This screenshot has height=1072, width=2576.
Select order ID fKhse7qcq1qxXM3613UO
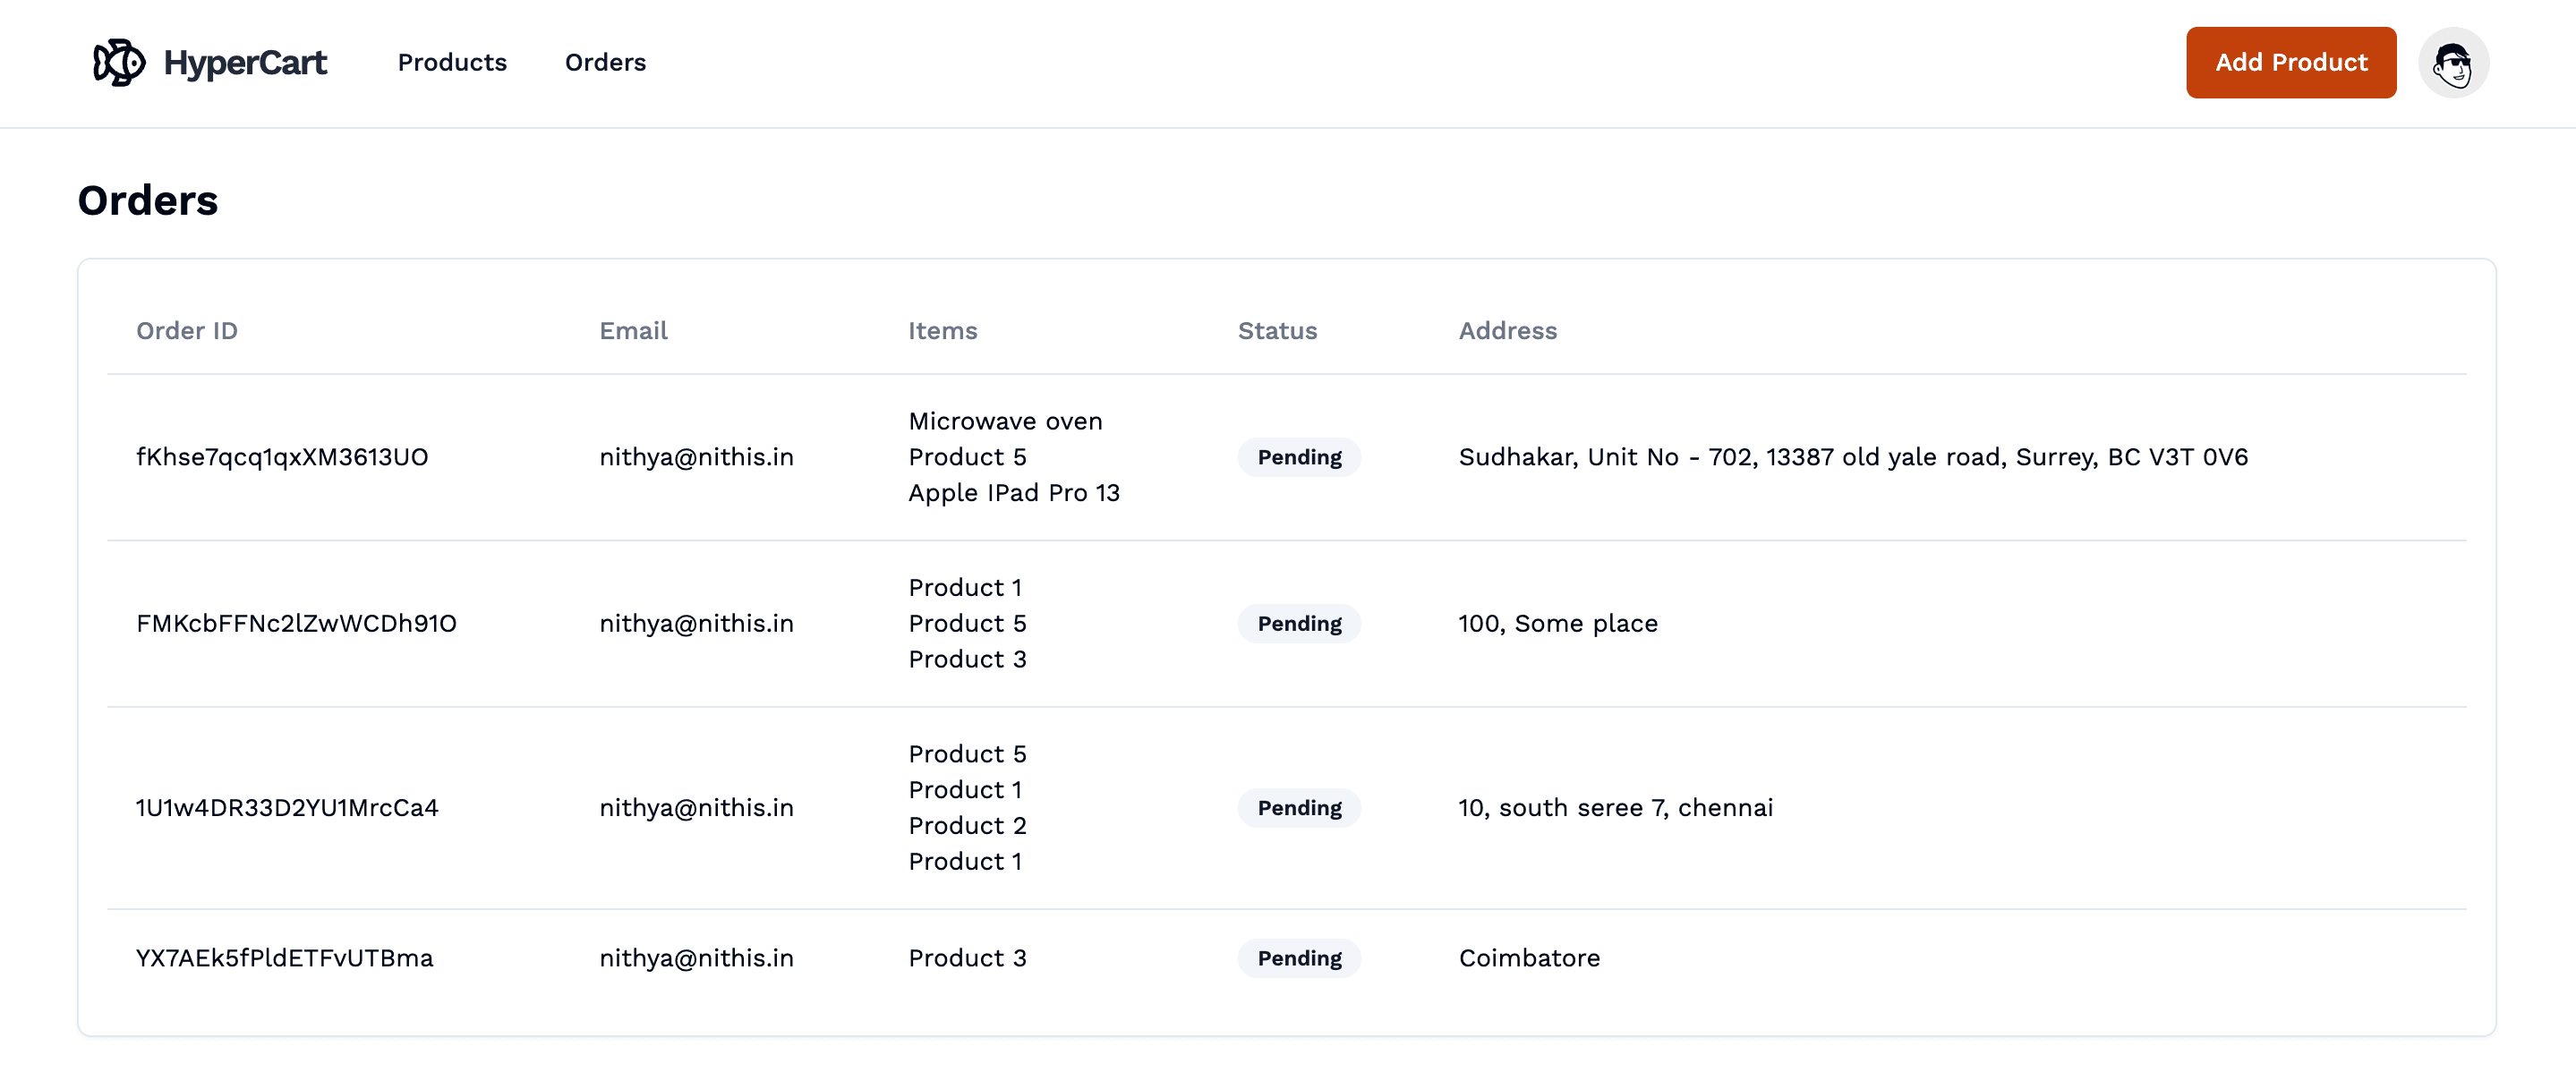[282, 457]
